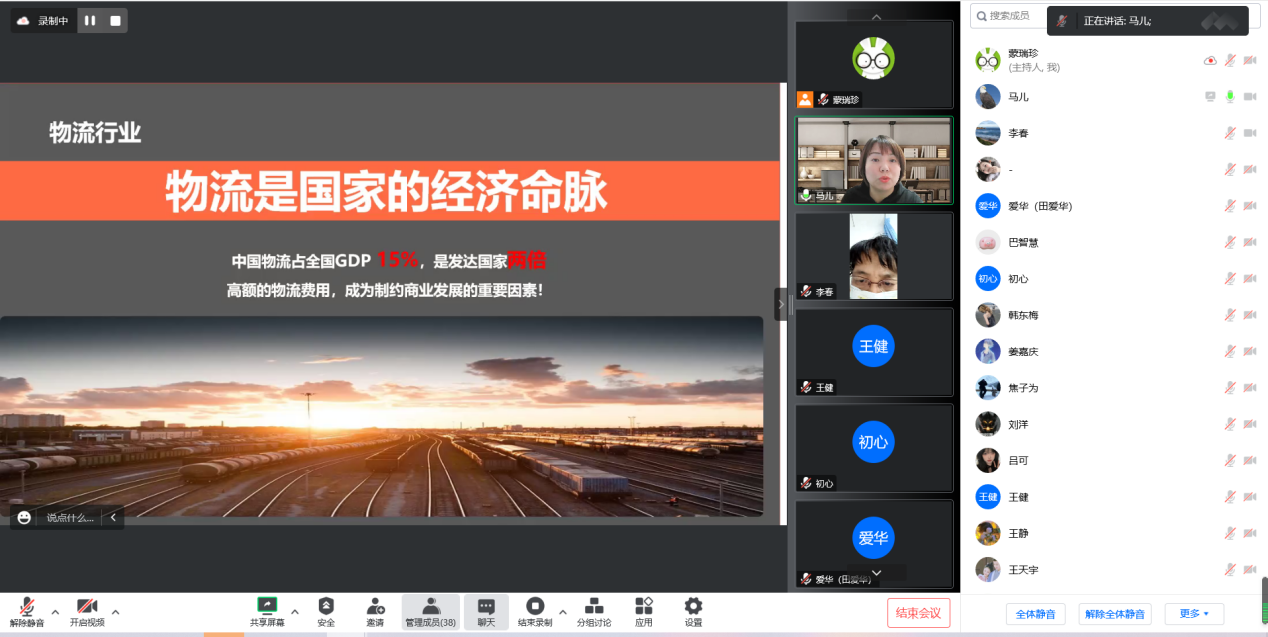
Task: Expand audio options arrow beside 解除静音
Action: click(55, 611)
